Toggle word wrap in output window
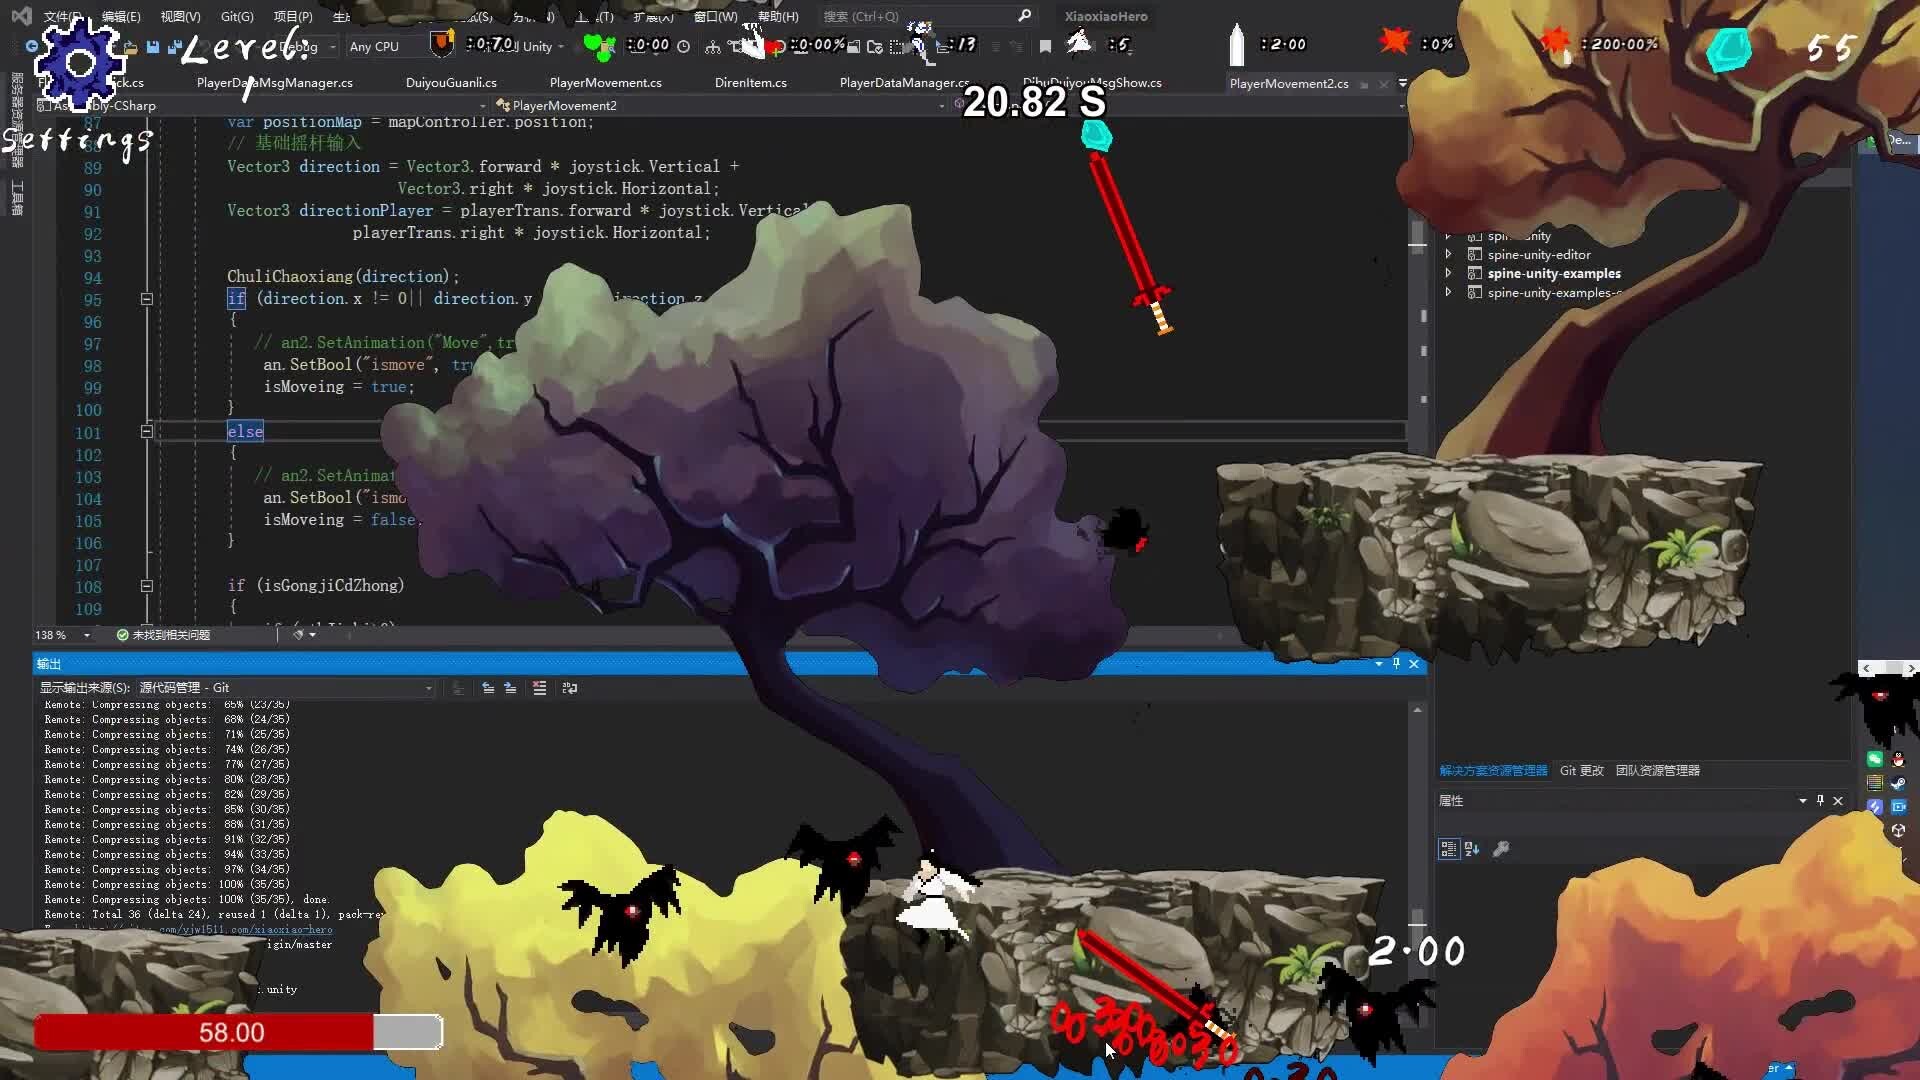Screen dimensions: 1920x1080 point(570,688)
